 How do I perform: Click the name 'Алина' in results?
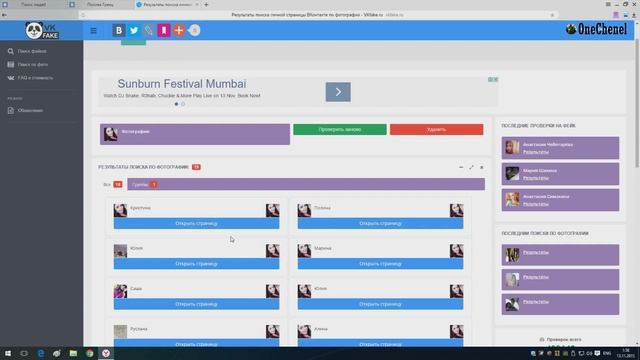(x=321, y=329)
